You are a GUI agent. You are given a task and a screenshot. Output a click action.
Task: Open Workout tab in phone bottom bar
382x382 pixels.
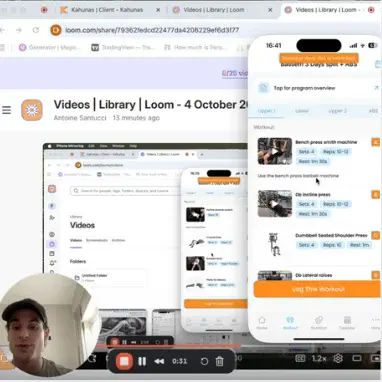pyautogui.click(x=290, y=323)
